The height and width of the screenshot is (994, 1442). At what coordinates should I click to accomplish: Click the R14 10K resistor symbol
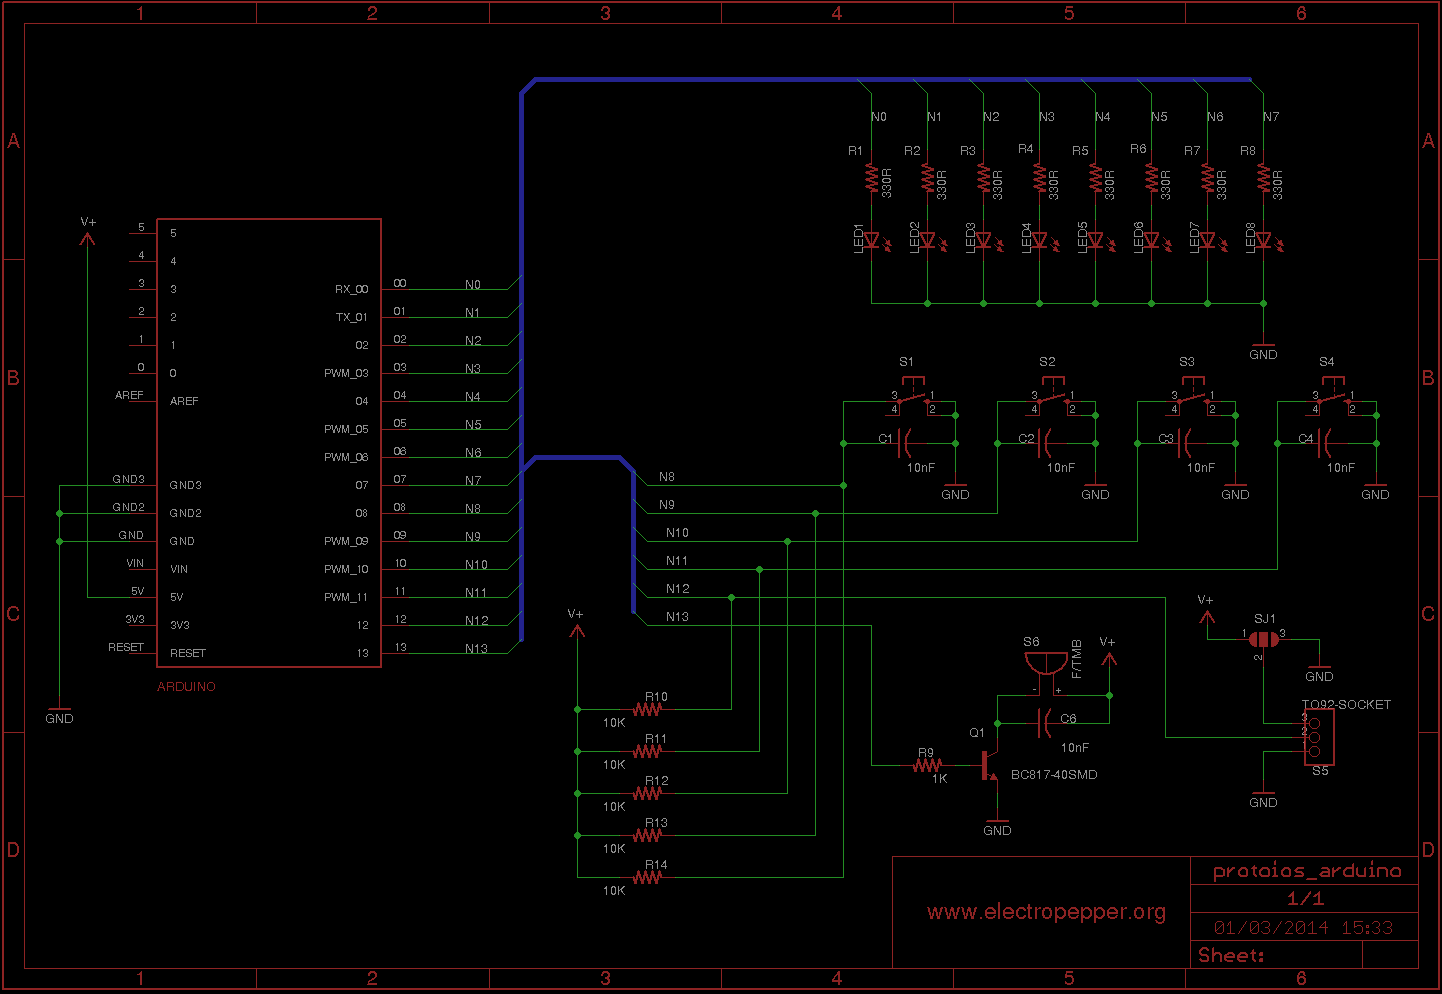point(647,877)
